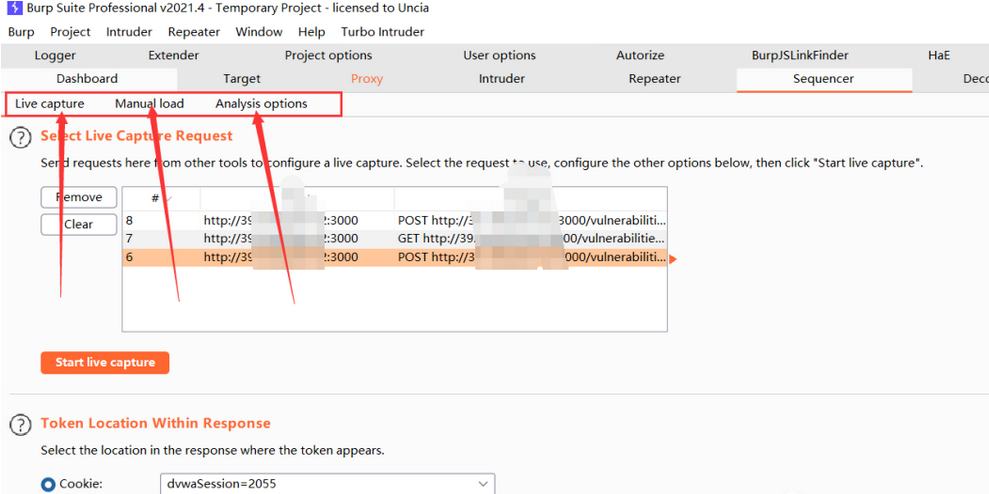Select request row number 8
The image size is (989, 494).
[395, 221]
